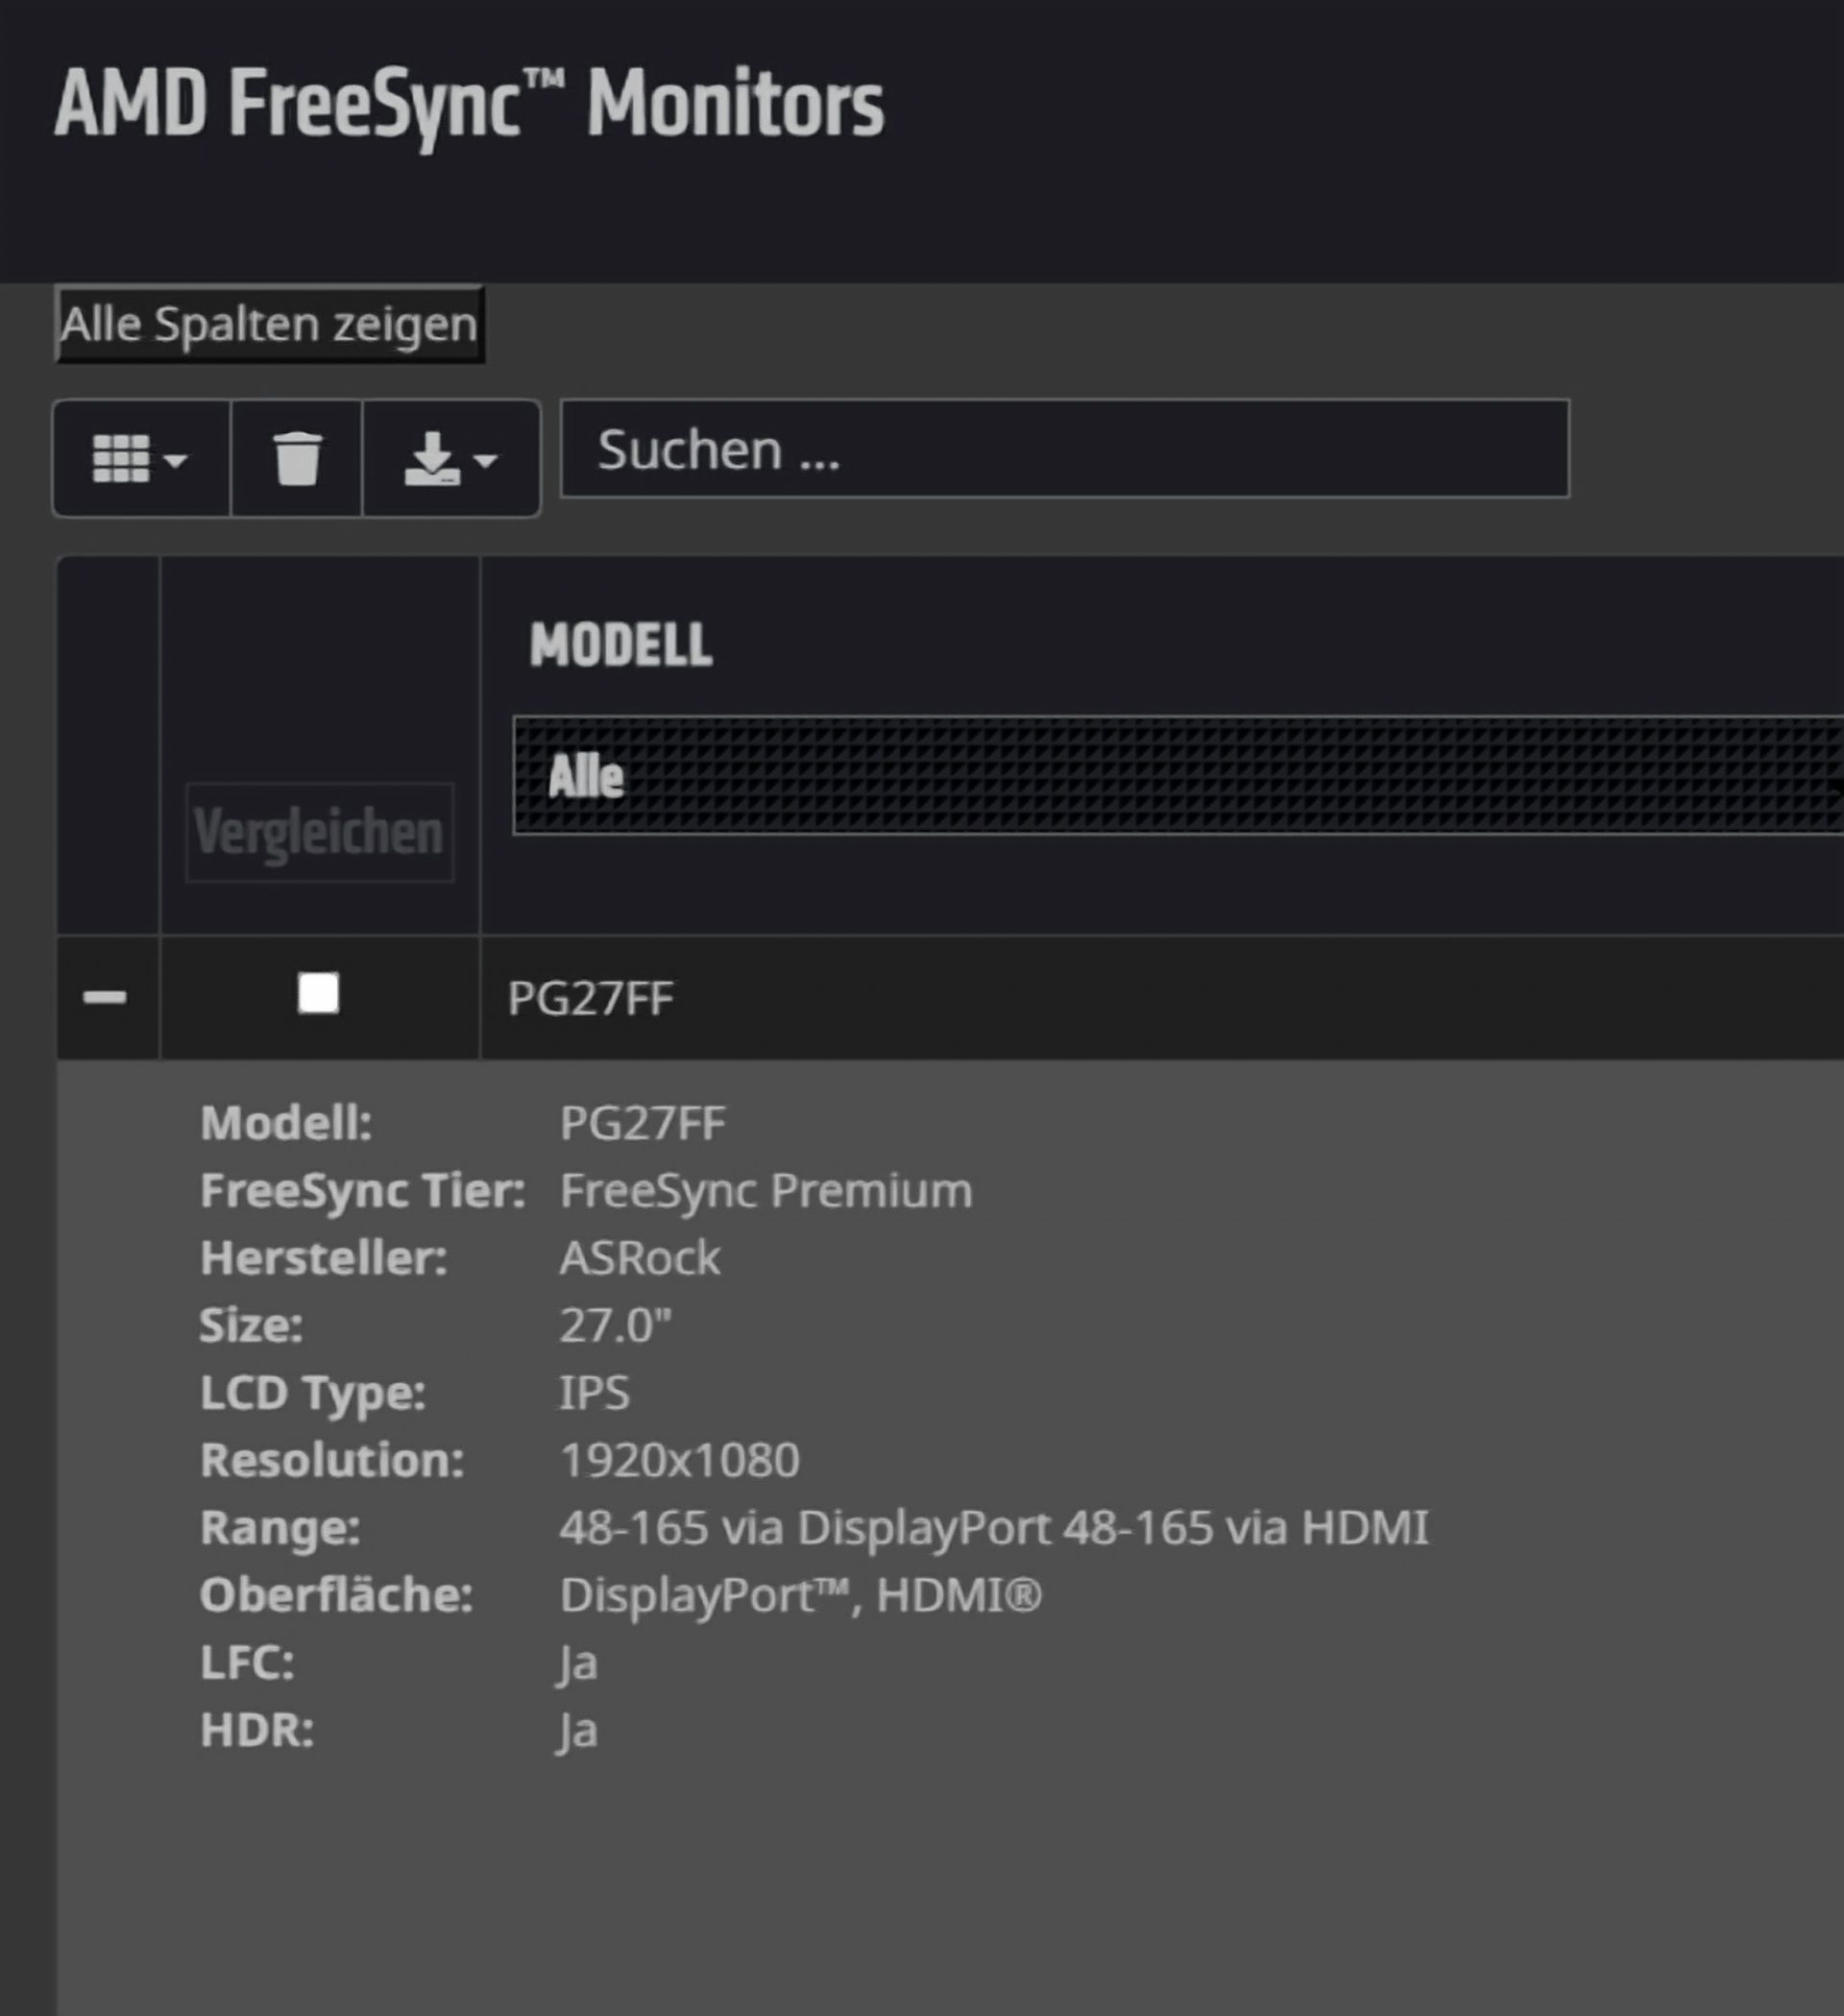Click the IPS LCD Type value
Screen dimensions: 1844x2016
(x=594, y=1392)
